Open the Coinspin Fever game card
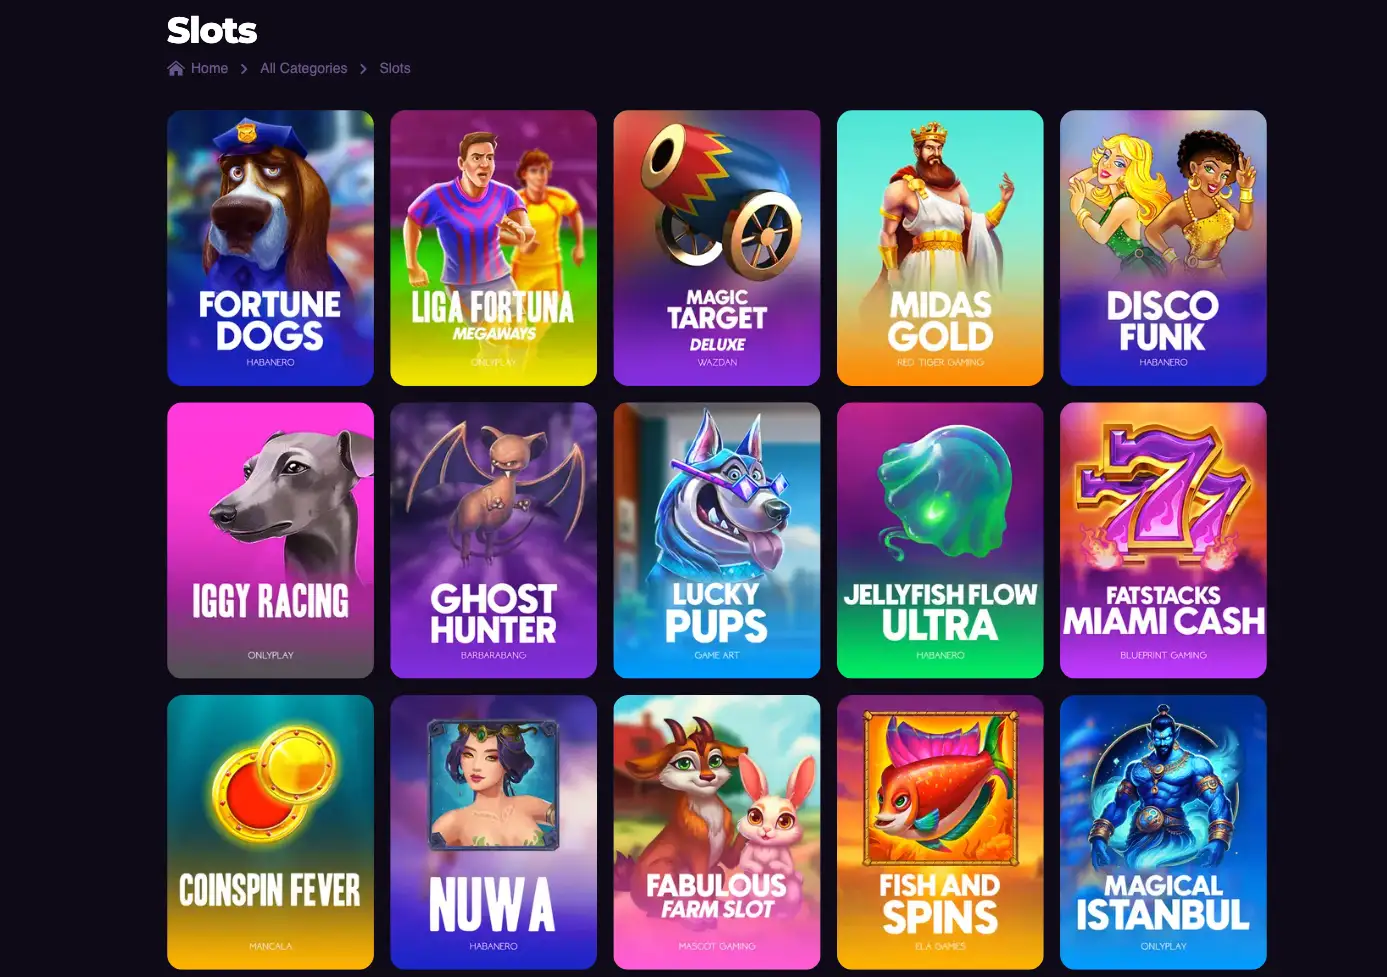Image resolution: width=1387 pixels, height=977 pixels. click(270, 832)
